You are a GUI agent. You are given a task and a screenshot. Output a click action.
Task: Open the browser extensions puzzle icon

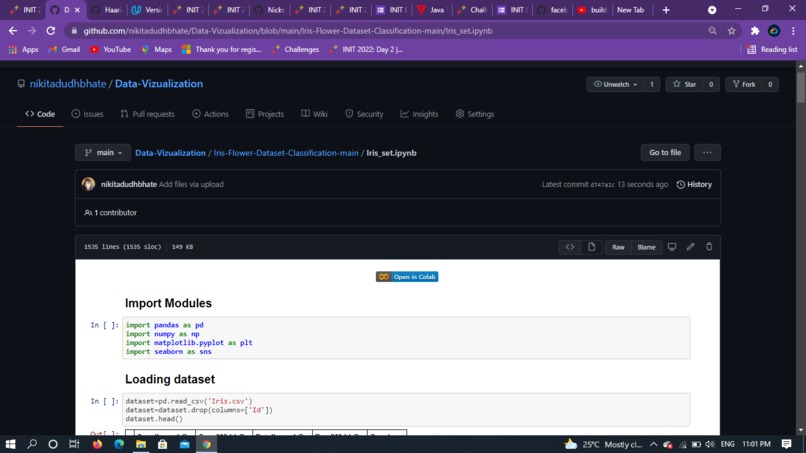click(755, 31)
